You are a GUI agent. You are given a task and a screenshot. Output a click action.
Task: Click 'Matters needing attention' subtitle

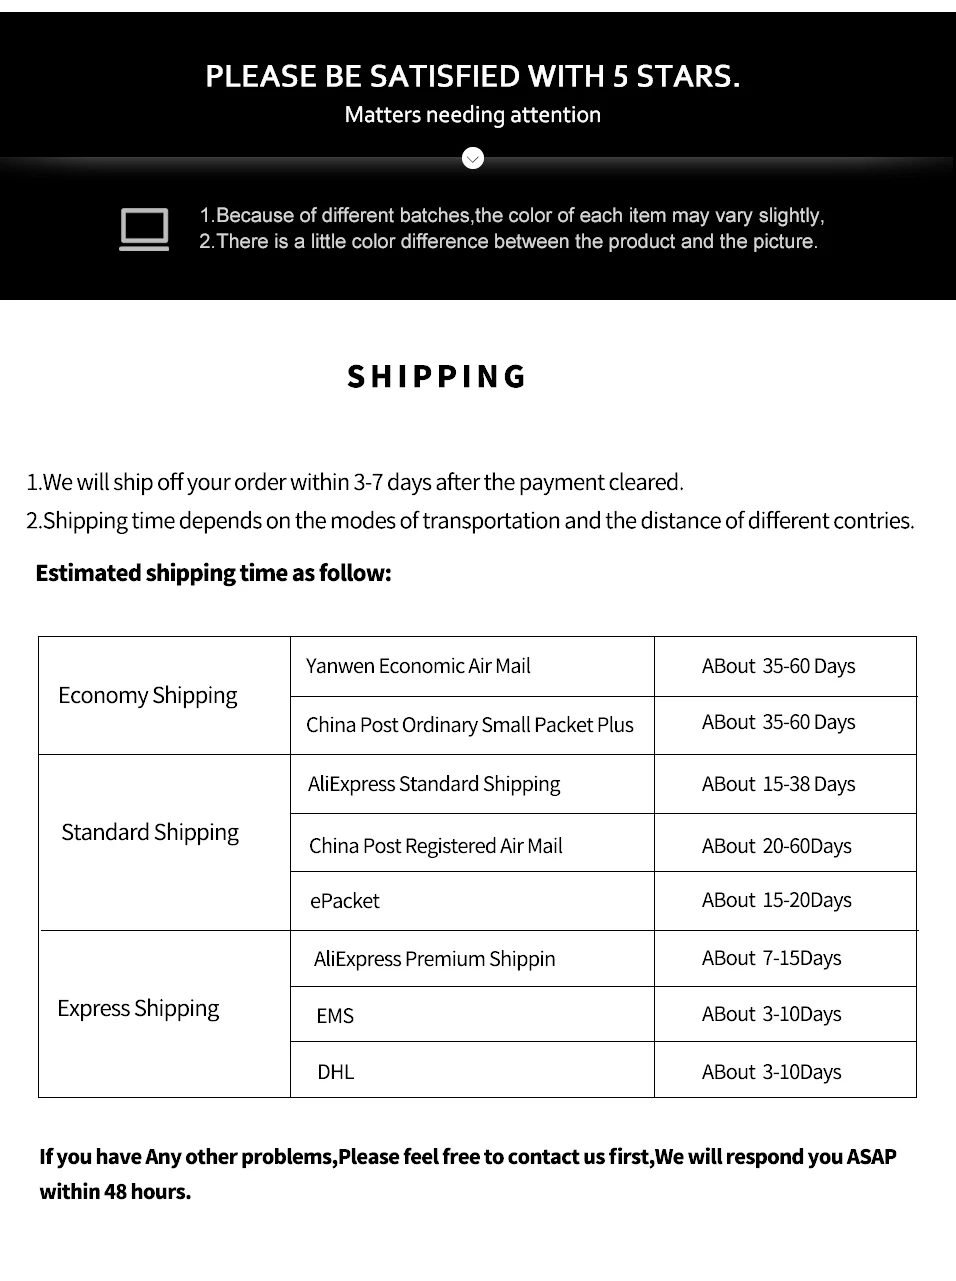(473, 115)
